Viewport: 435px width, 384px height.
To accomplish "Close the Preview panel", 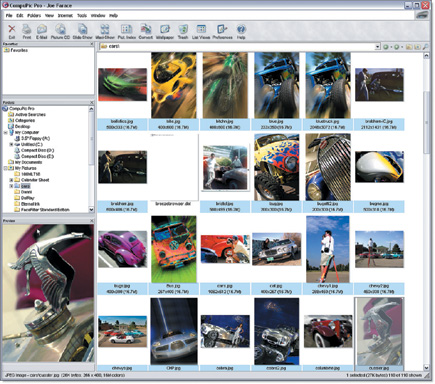I will click(x=92, y=221).
